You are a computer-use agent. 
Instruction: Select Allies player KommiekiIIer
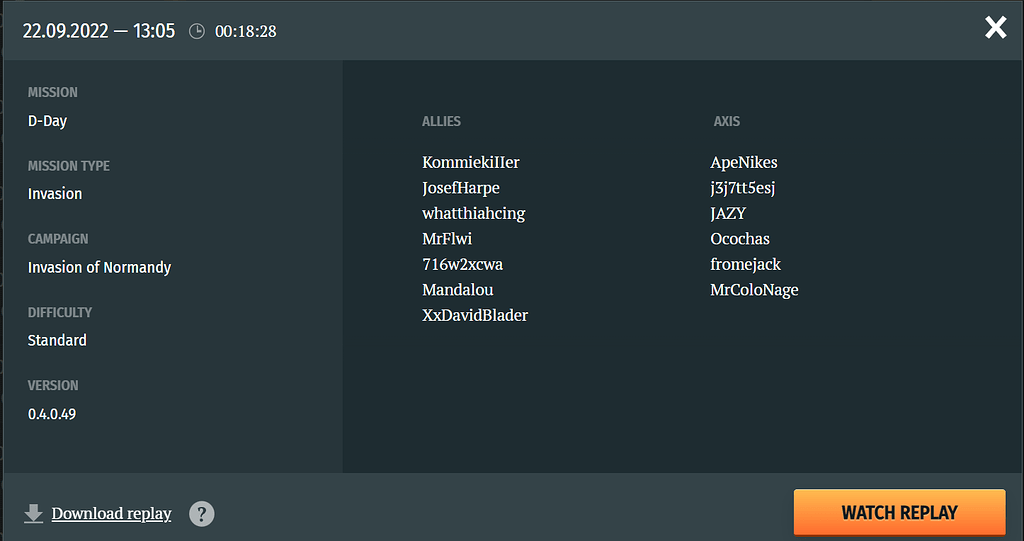click(471, 162)
